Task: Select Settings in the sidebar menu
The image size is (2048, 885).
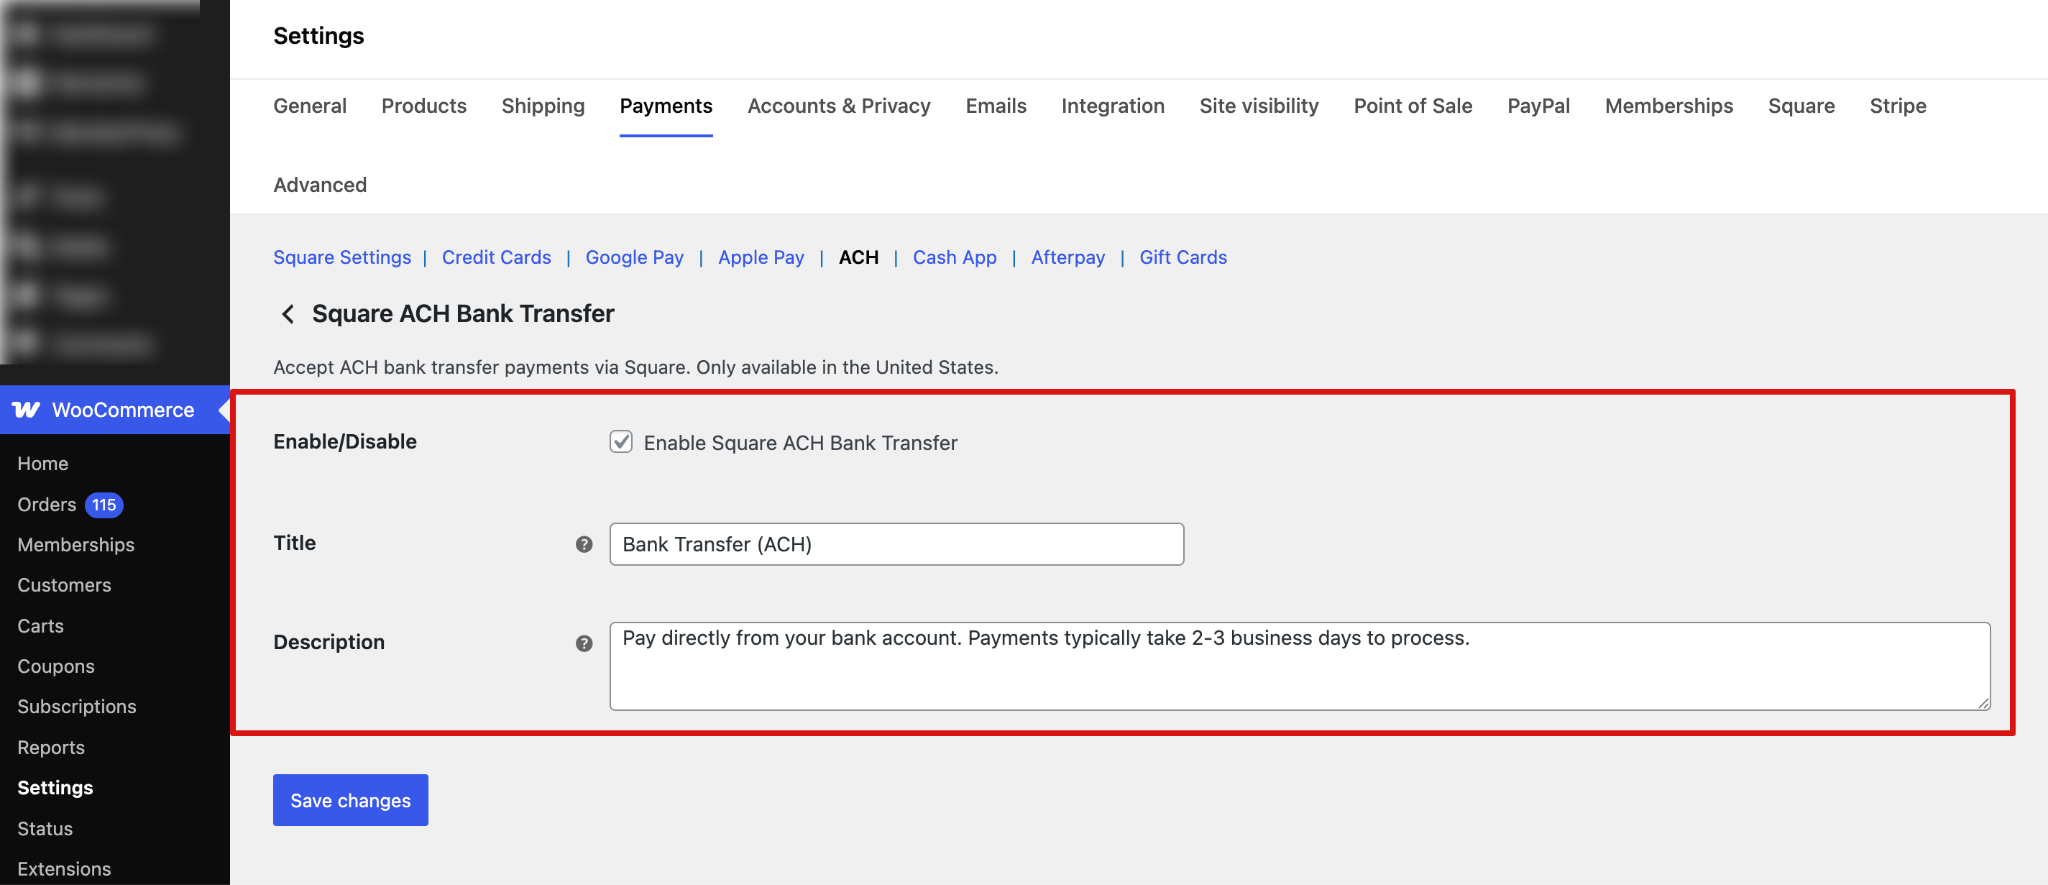Action: tap(55, 788)
